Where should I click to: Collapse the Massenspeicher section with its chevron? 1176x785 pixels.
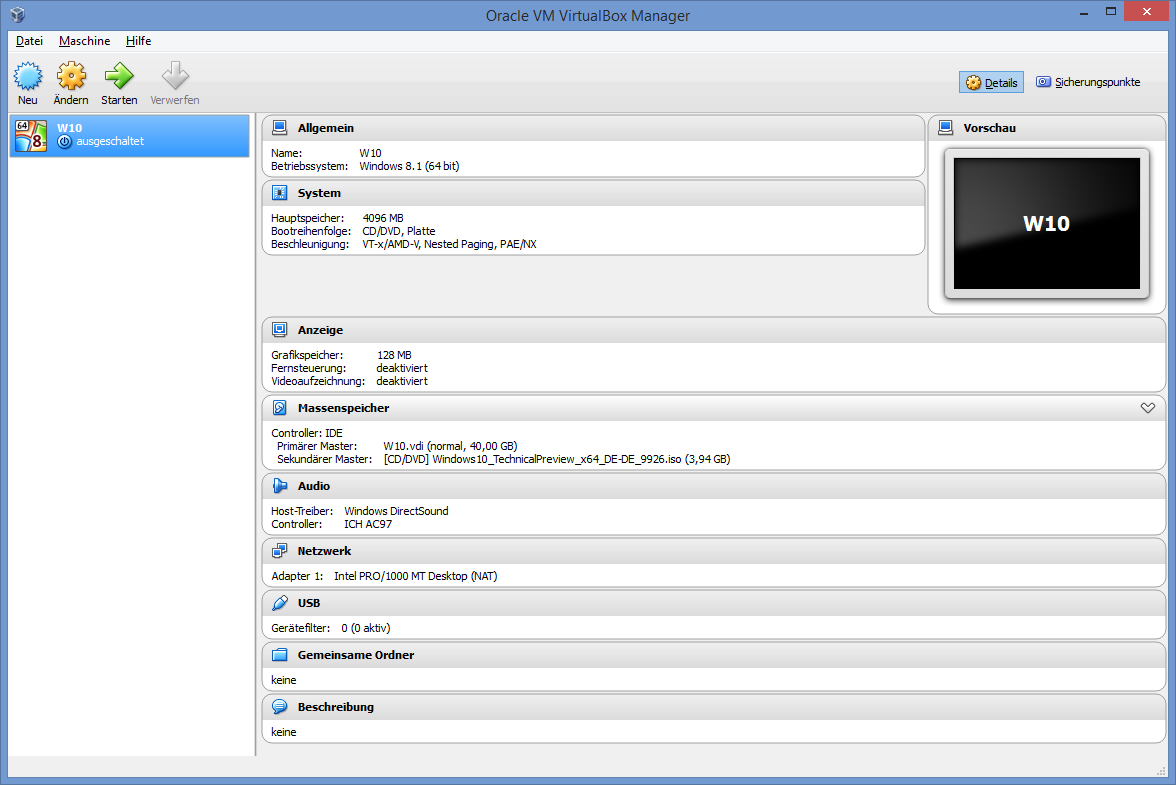pos(1148,408)
